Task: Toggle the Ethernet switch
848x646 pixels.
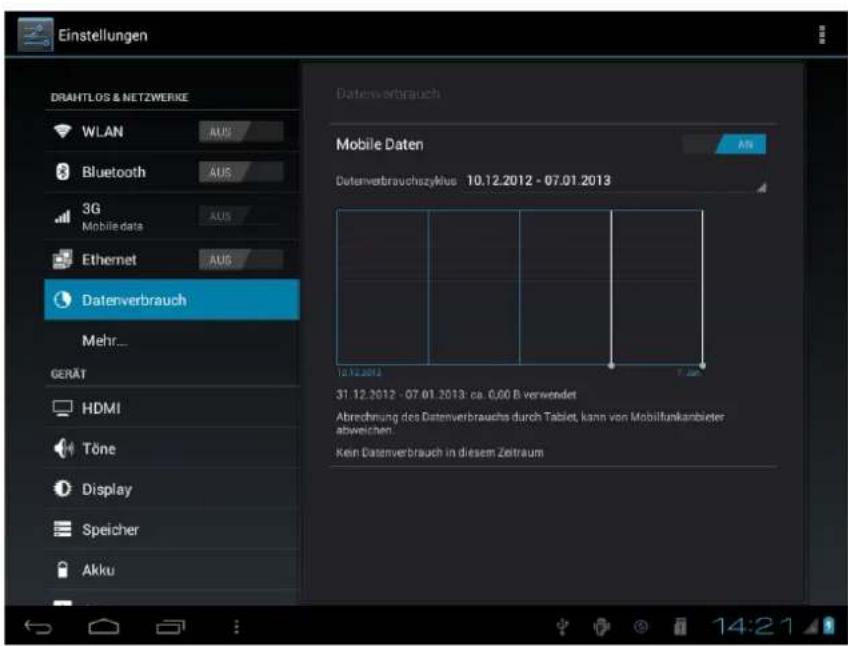Action: point(241,260)
